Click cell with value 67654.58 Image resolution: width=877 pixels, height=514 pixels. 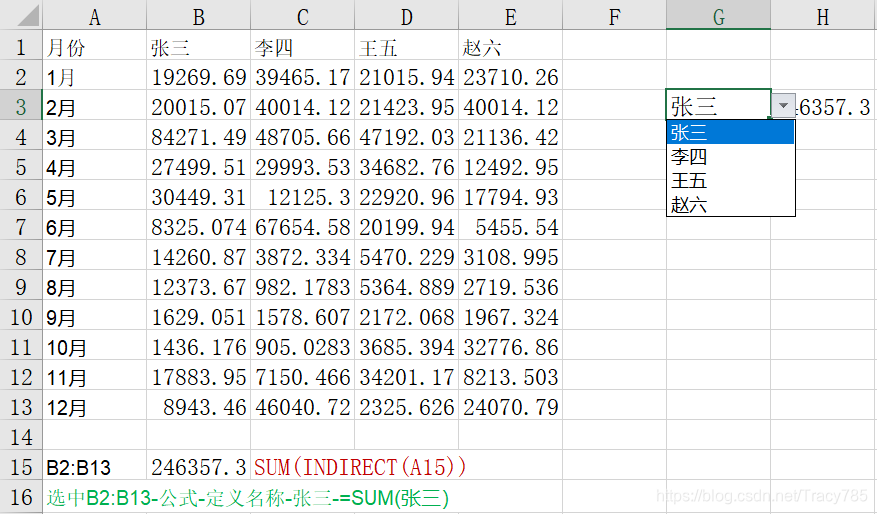pos(303,226)
